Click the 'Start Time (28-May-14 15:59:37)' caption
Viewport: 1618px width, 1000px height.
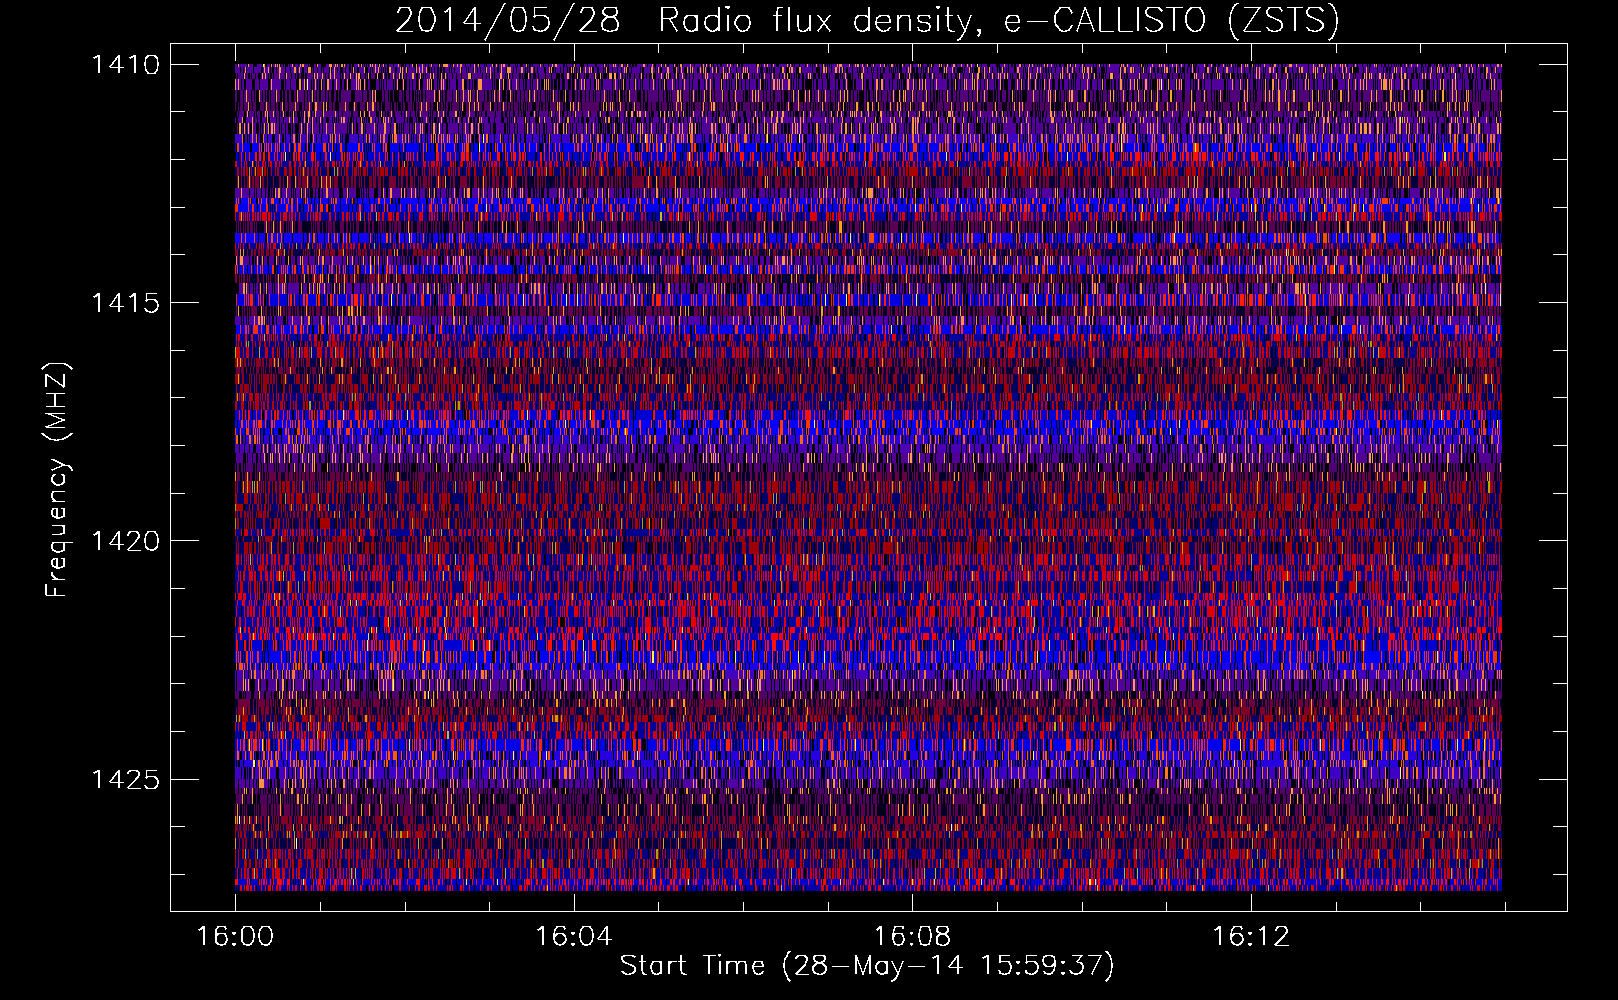(867, 966)
